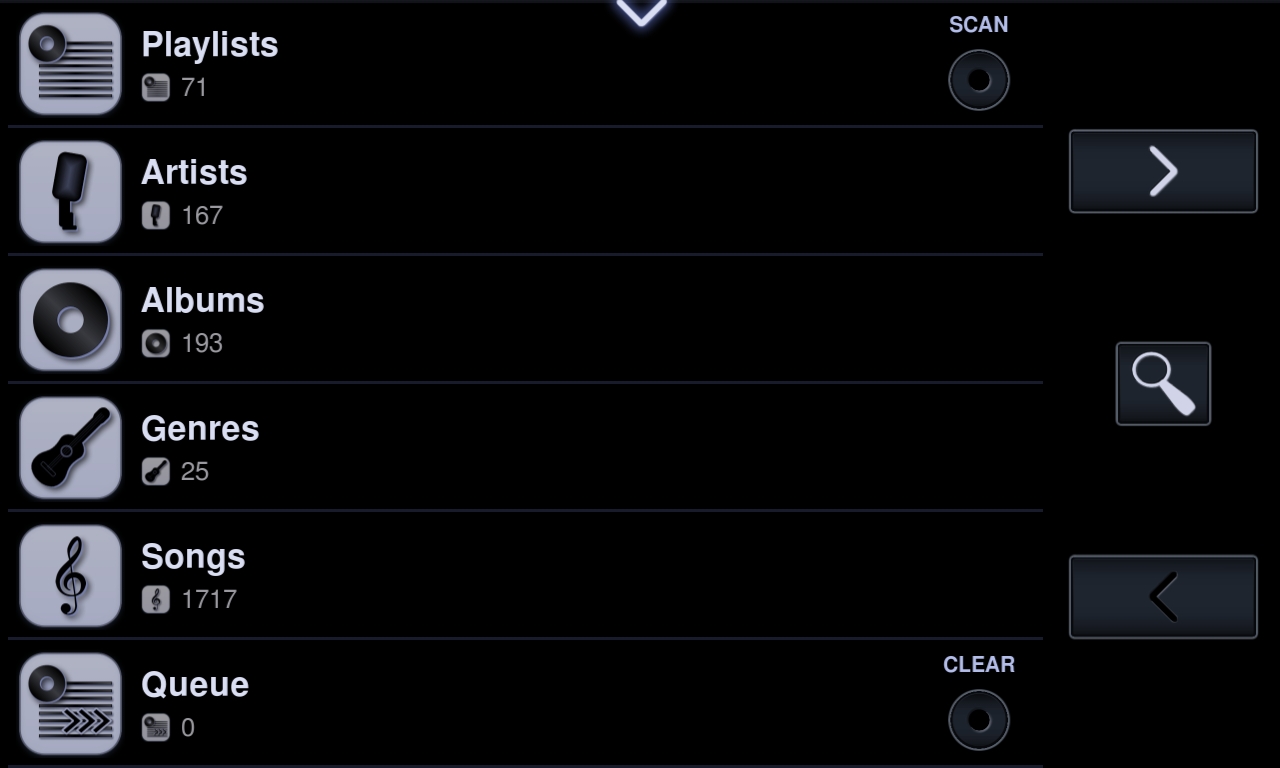1280x768 pixels.
Task: Go back with the left chevron button
Action: [x=1163, y=597]
